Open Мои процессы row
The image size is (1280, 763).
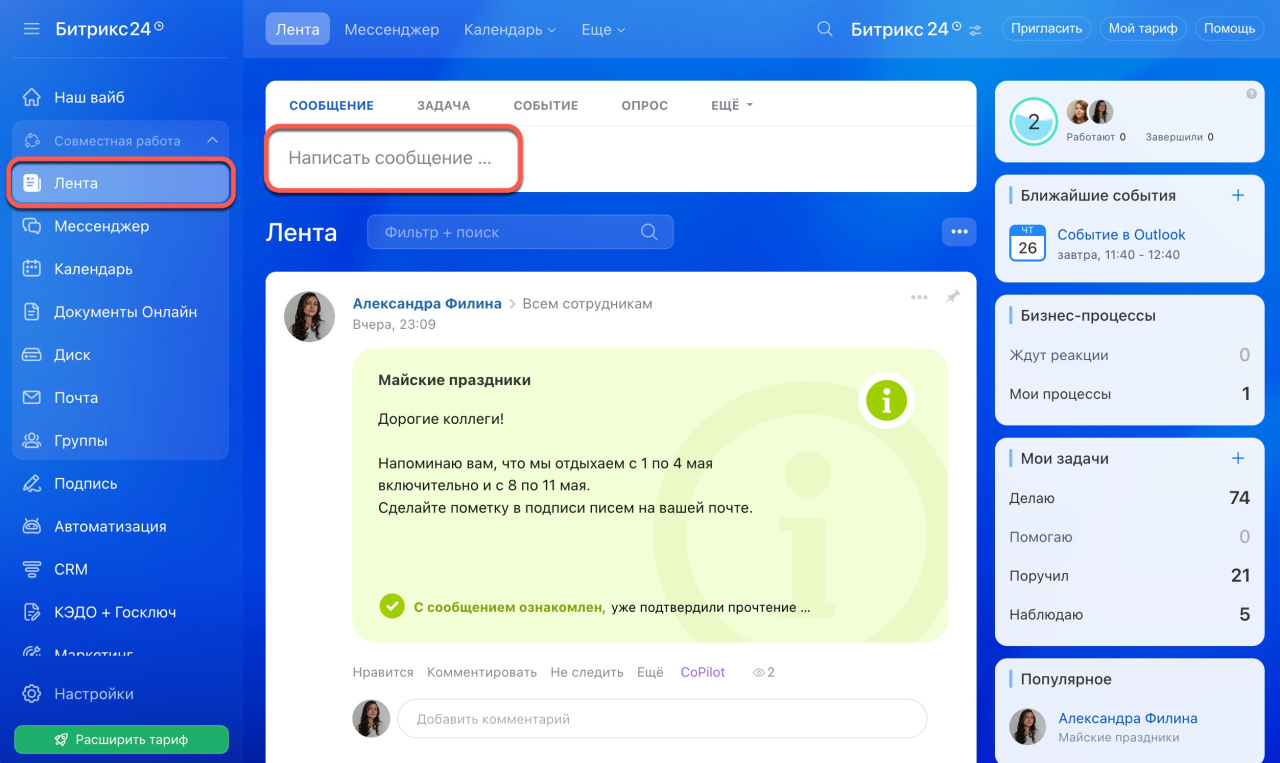[x=1129, y=394]
